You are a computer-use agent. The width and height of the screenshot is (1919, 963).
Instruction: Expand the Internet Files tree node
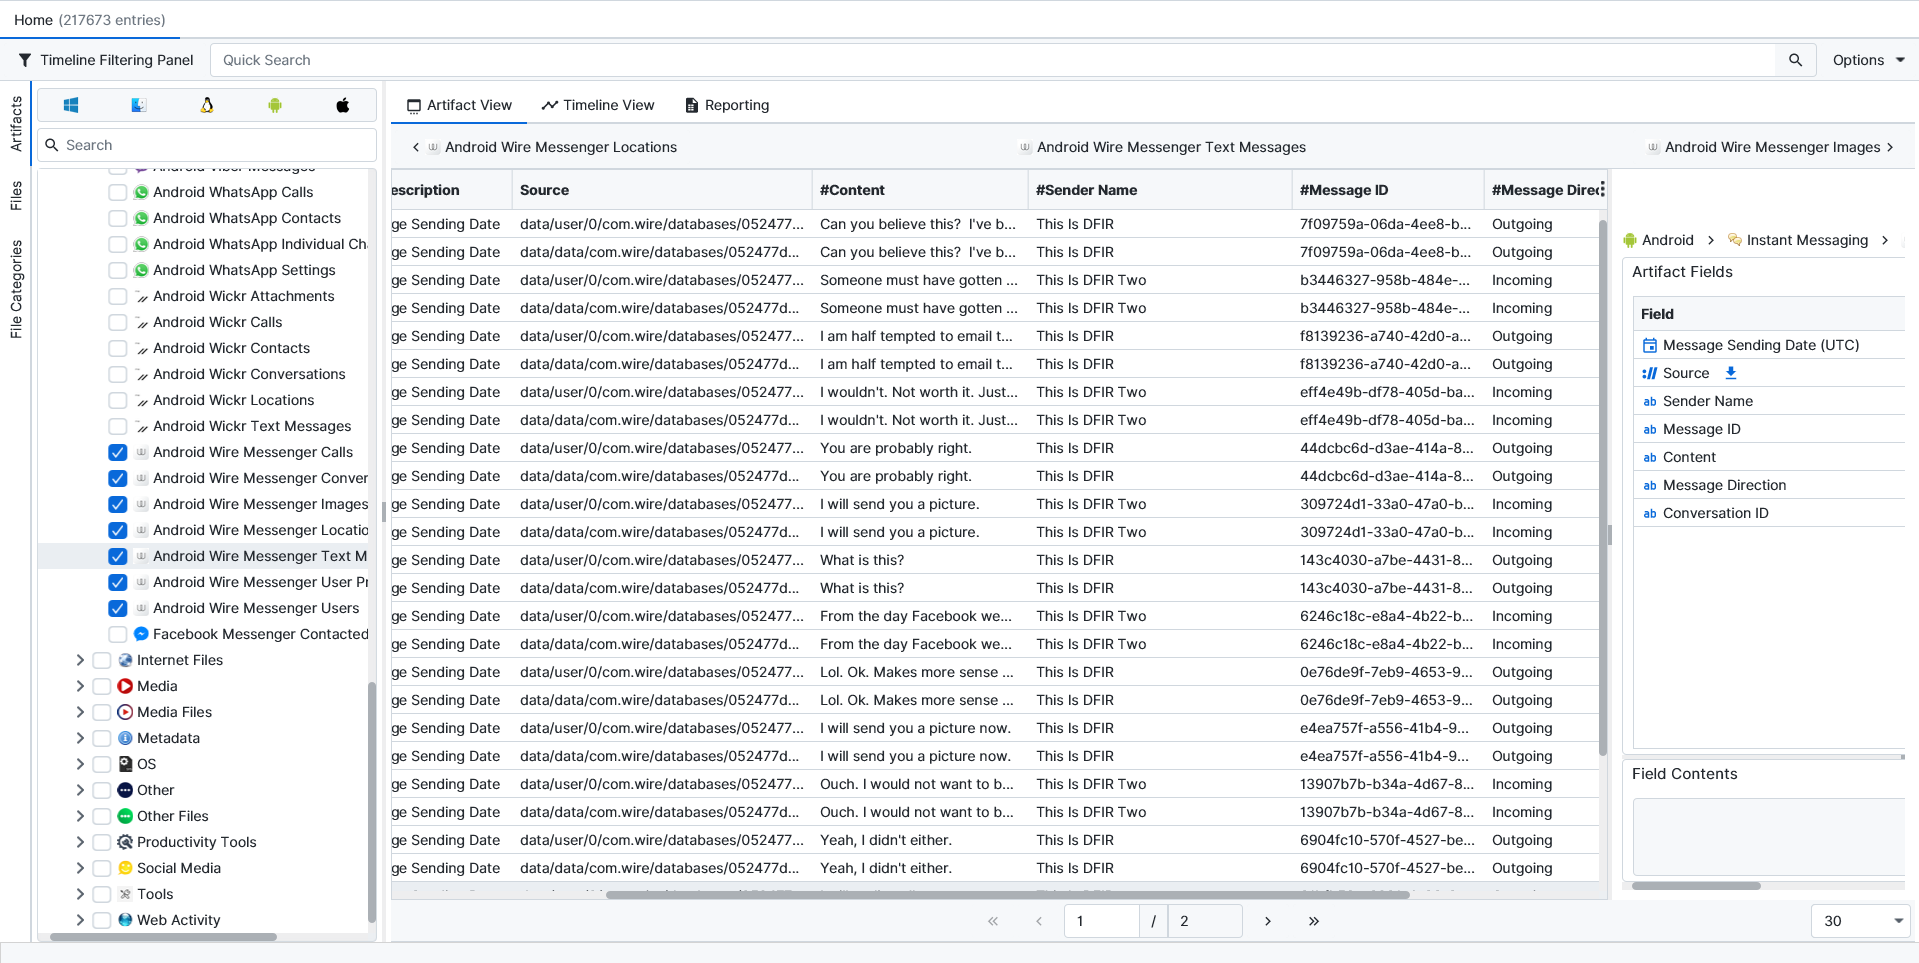(80, 660)
